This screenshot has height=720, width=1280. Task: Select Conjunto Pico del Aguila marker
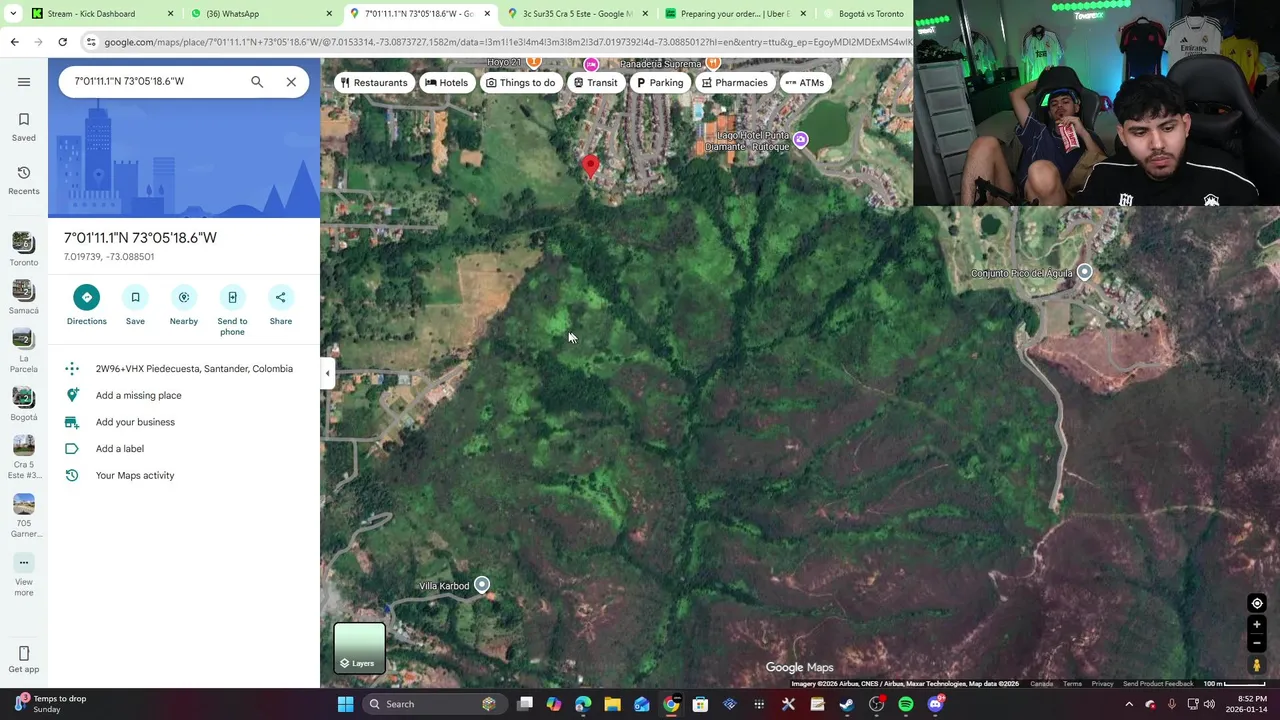[x=1084, y=272]
